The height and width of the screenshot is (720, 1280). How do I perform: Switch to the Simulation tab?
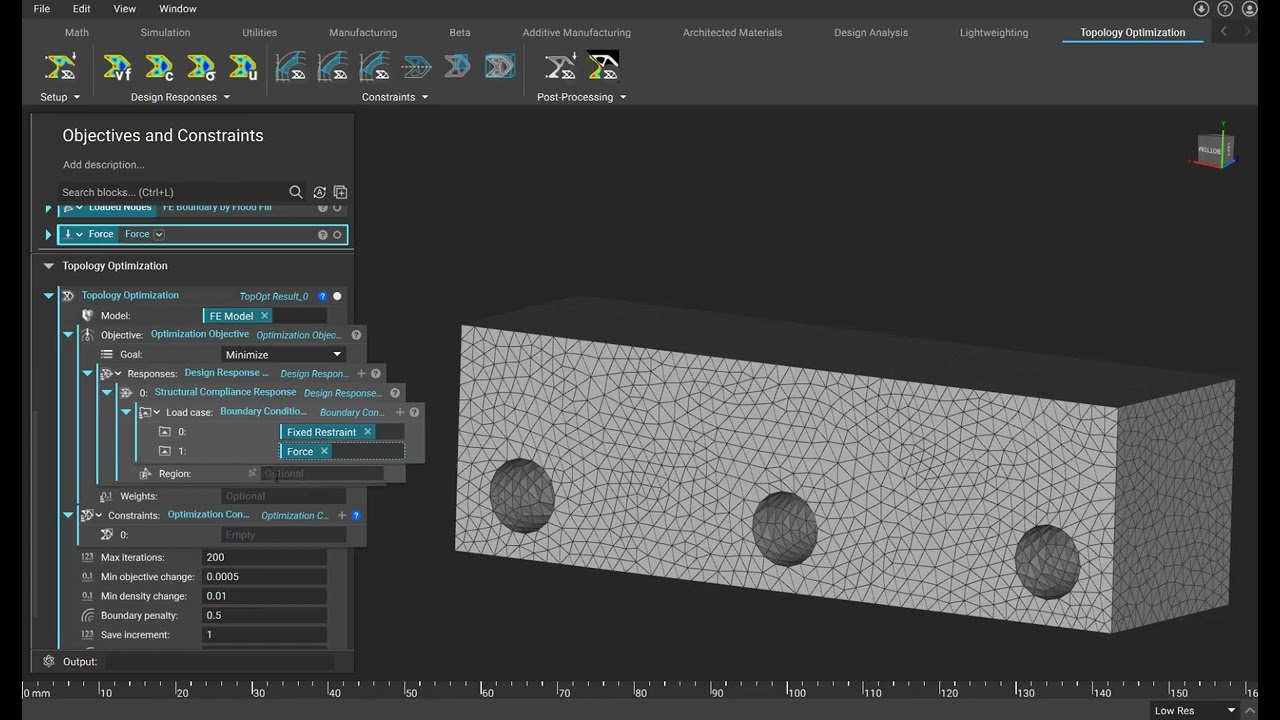tap(165, 33)
